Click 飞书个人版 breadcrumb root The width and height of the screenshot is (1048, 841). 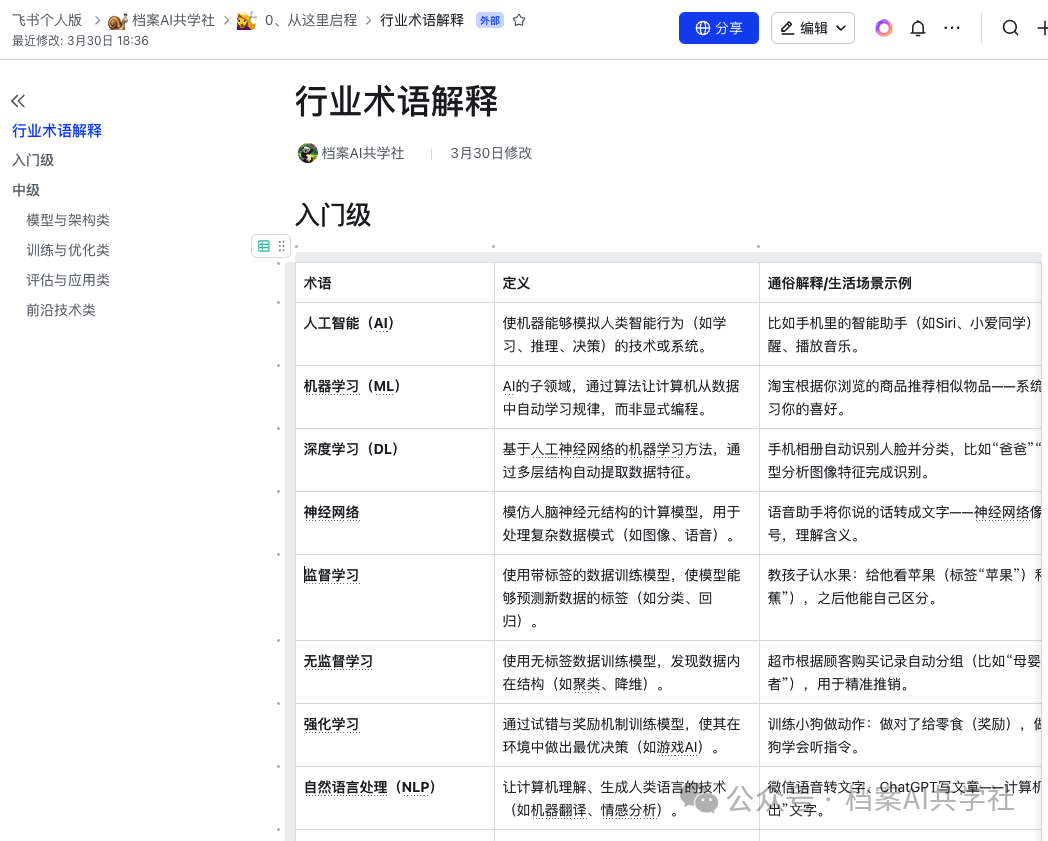click(47, 20)
